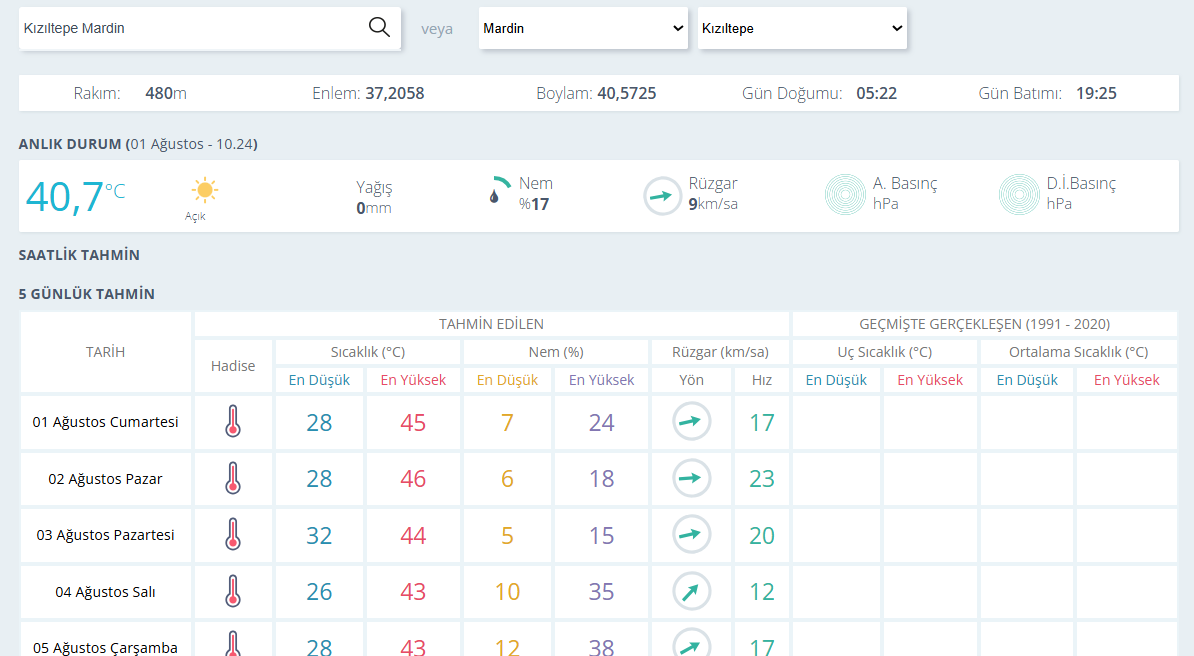Click the current wind direction arrow icon

tap(662, 196)
